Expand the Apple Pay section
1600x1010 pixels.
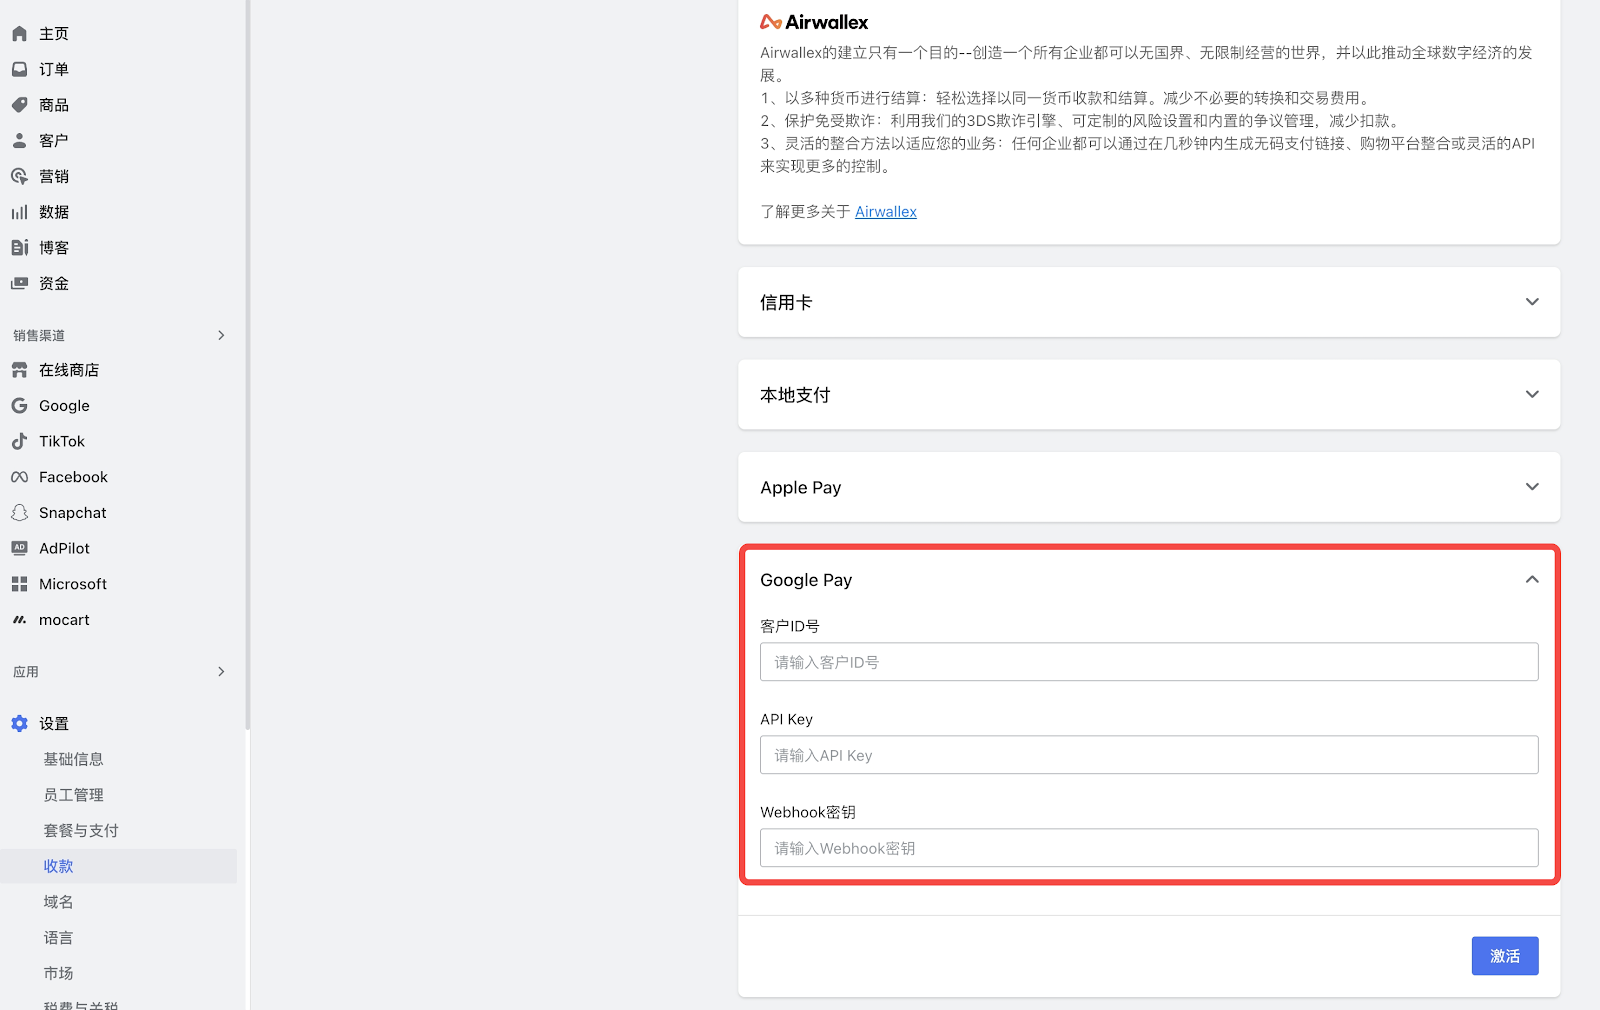tap(1531, 487)
